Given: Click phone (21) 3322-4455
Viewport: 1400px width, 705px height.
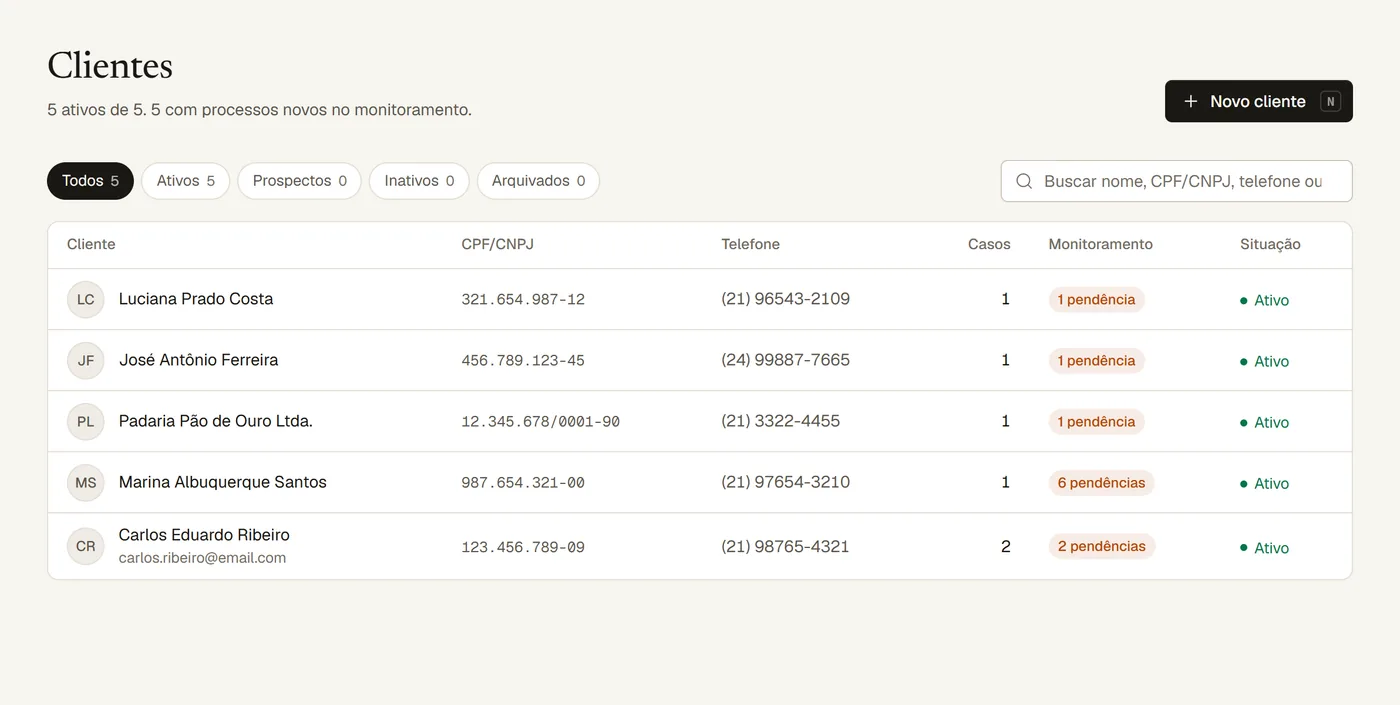Looking at the screenshot, I should [x=780, y=421].
